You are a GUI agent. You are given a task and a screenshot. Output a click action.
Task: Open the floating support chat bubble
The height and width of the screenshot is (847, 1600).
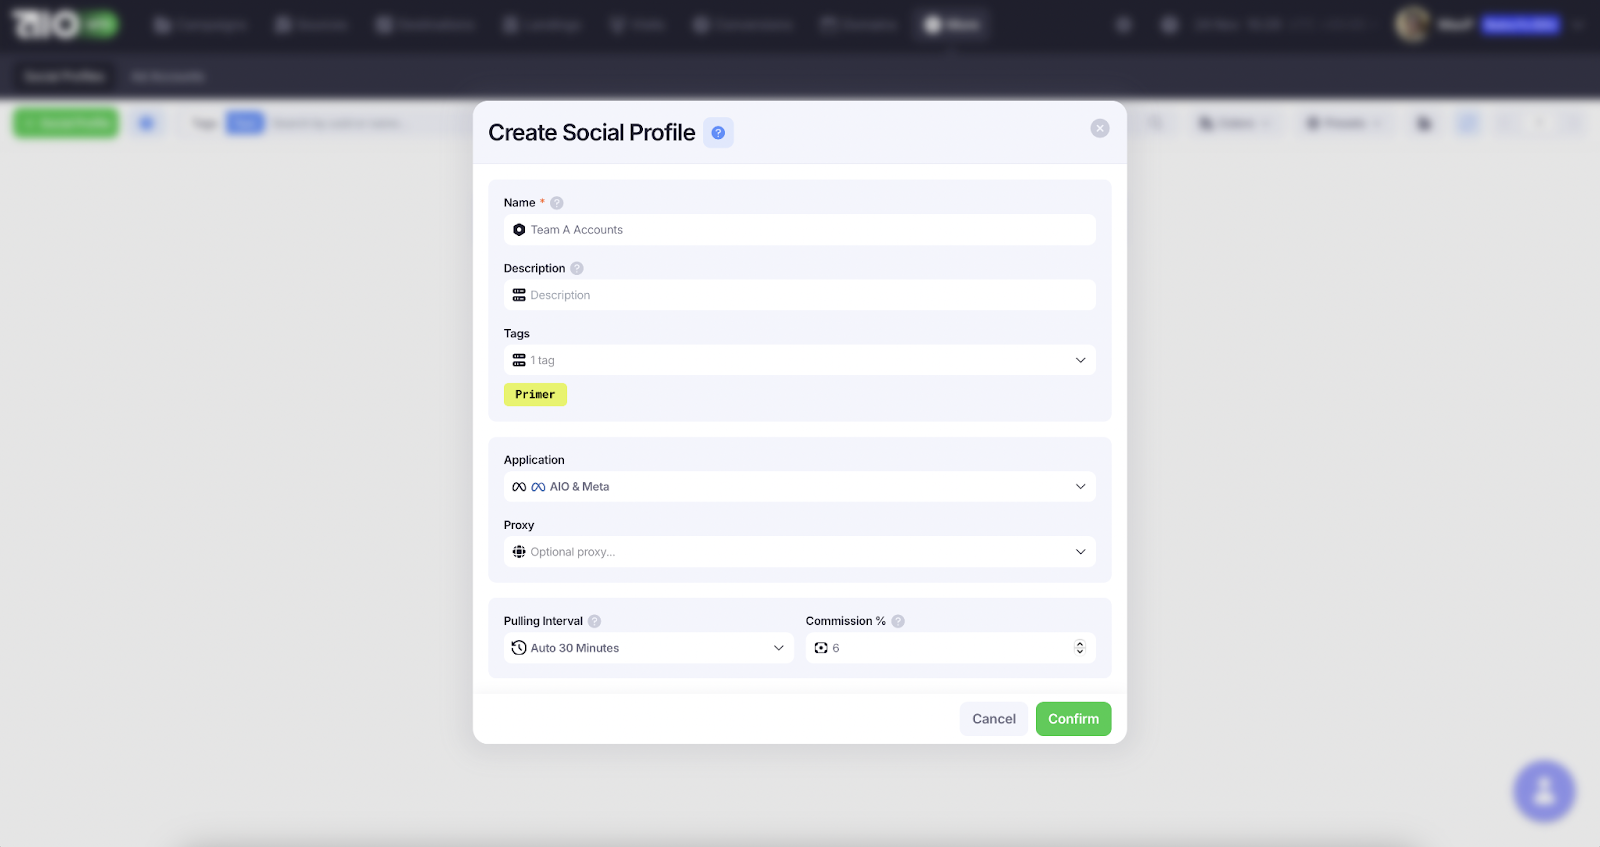(1544, 791)
